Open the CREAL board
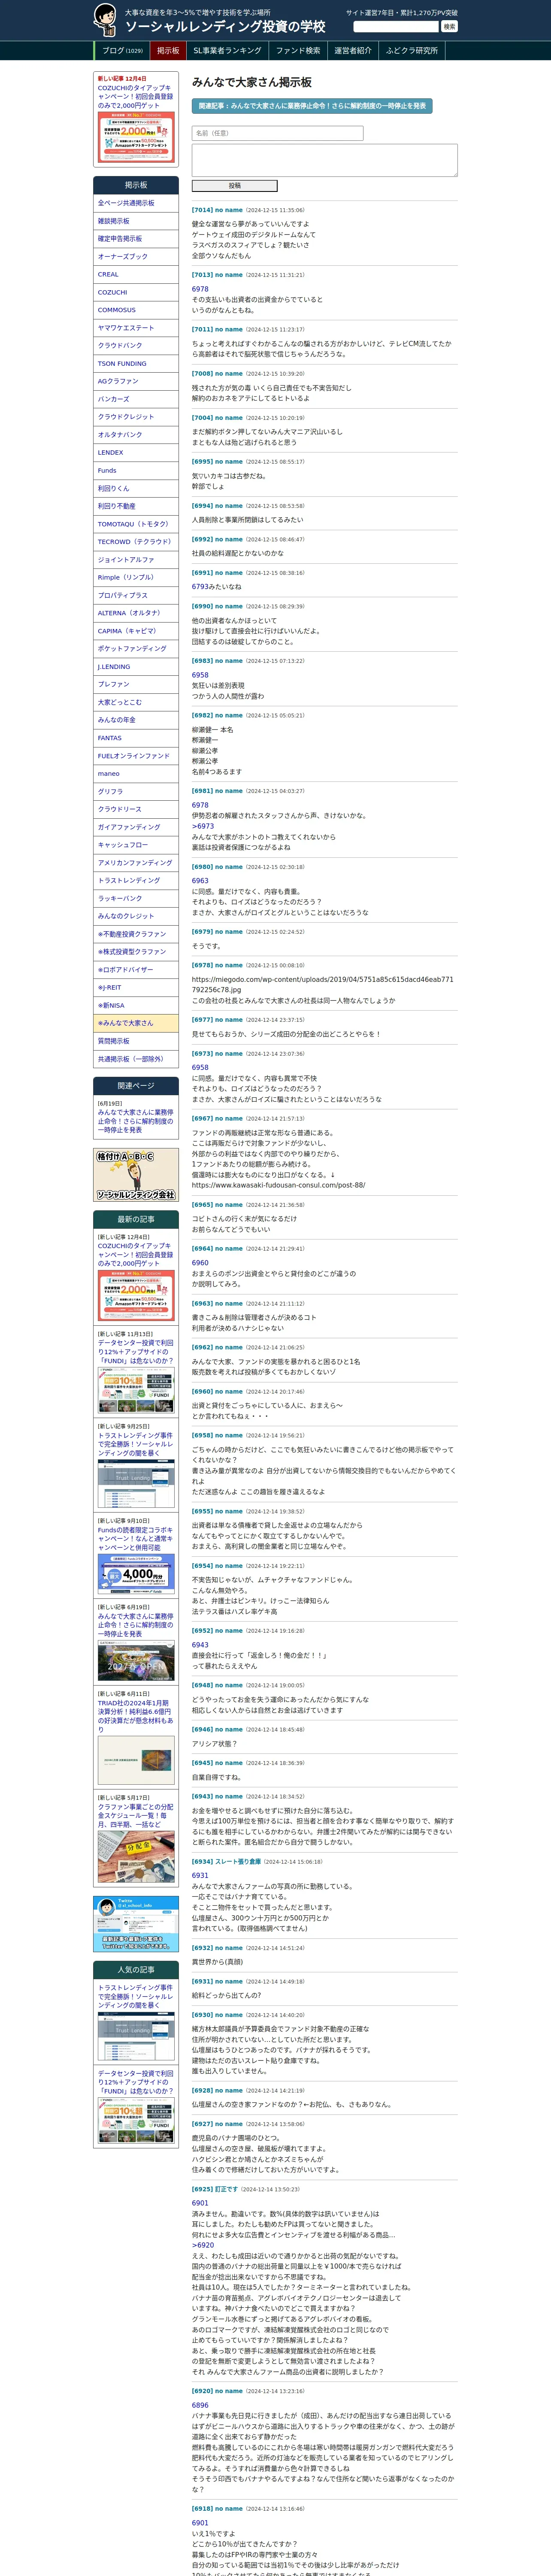551x2576 pixels. coord(136,274)
